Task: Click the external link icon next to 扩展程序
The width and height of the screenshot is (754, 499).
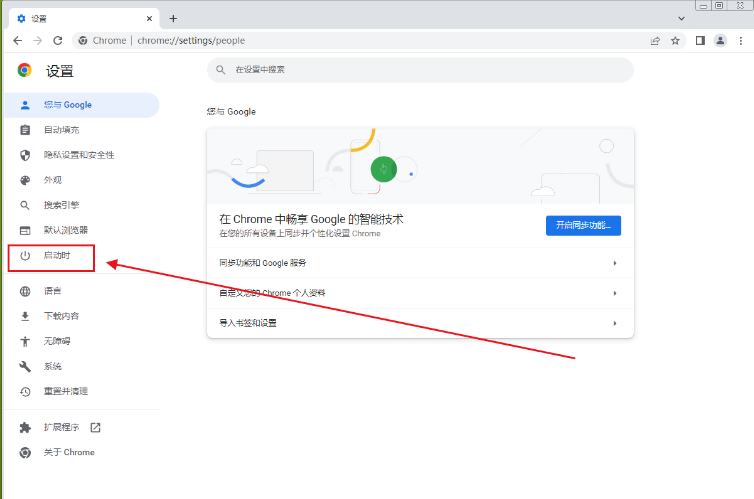Action: pyautogui.click(x=96, y=427)
